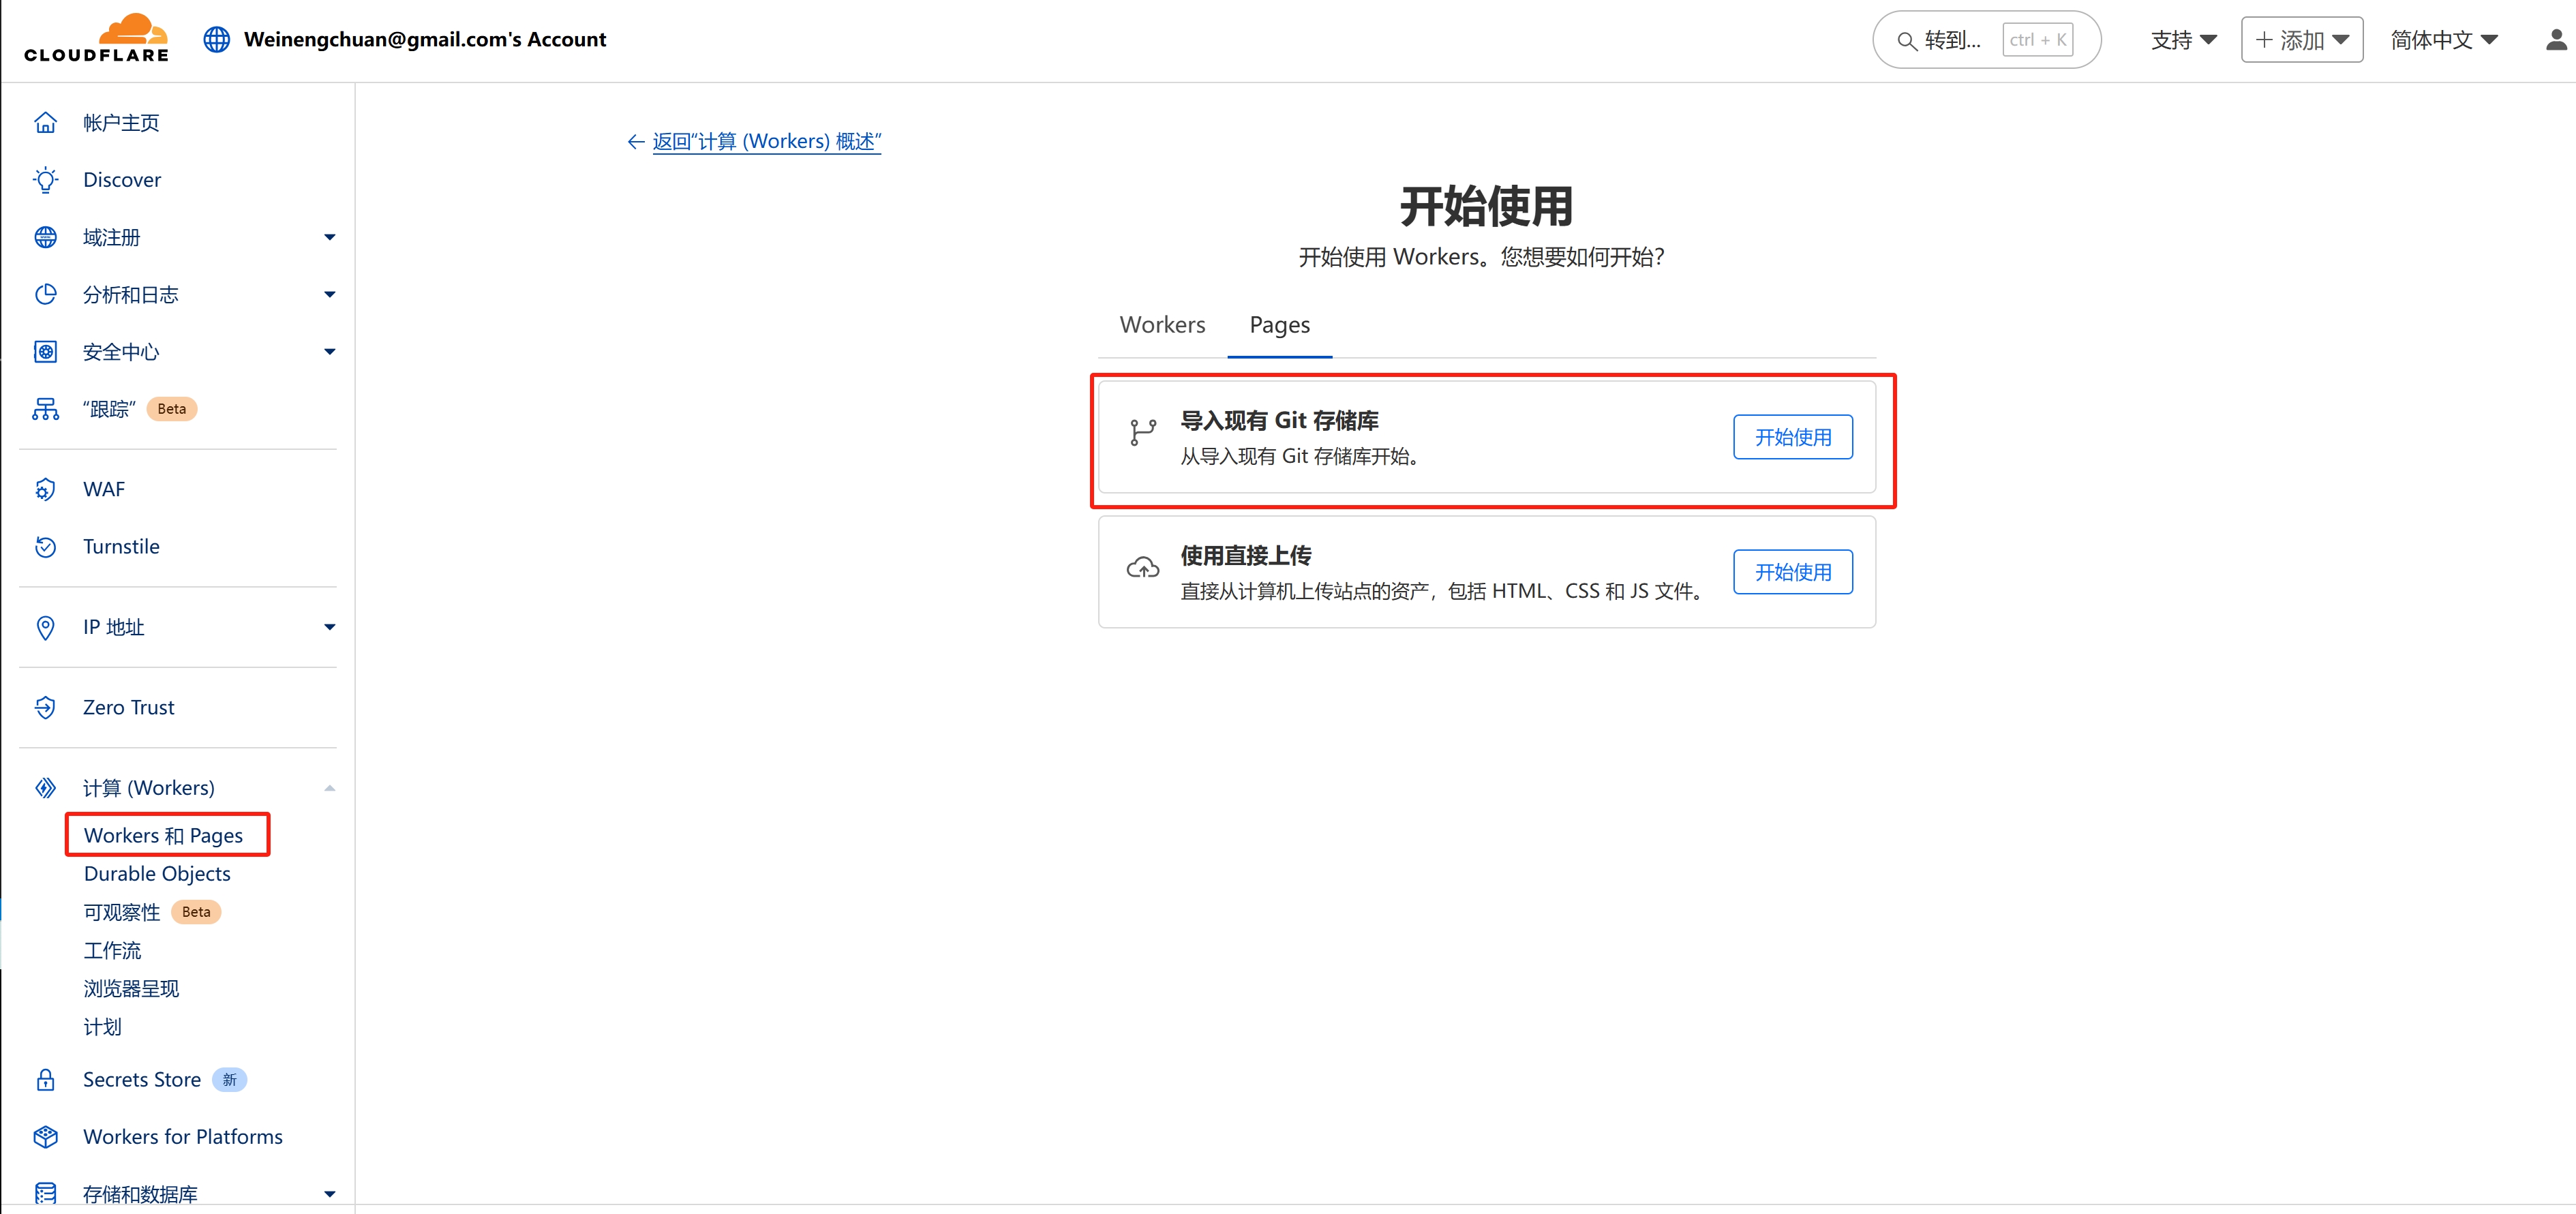Image resolution: width=2576 pixels, height=1214 pixels.
Task: Open 工作流 in sidebar
Action: [112, 950]
